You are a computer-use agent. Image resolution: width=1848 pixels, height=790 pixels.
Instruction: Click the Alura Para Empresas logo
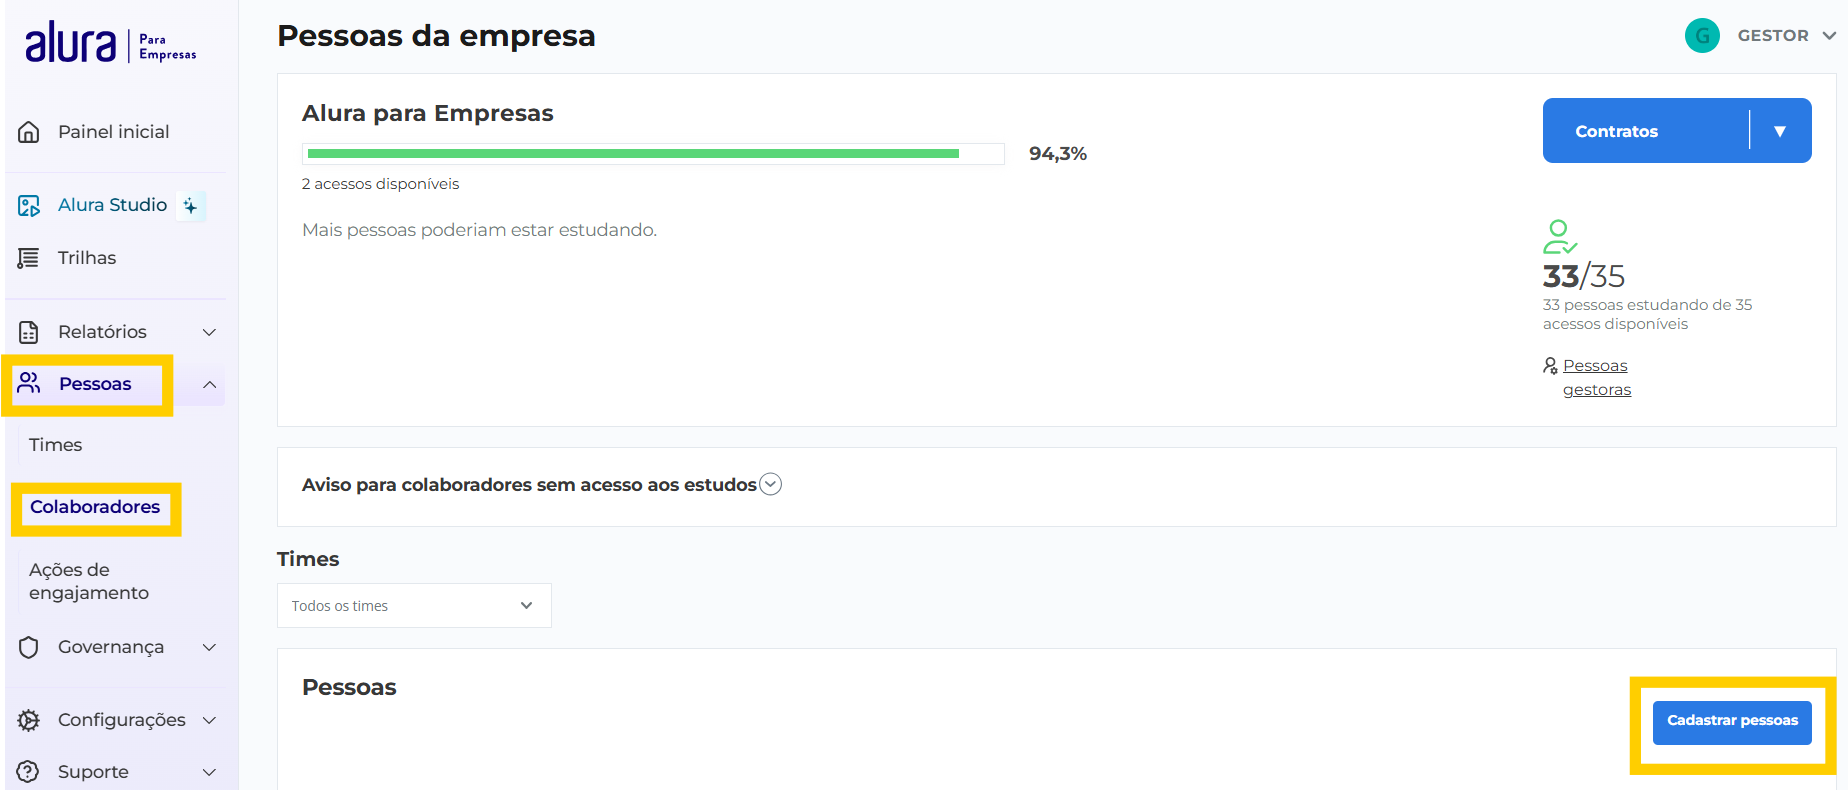pos(110,44)
